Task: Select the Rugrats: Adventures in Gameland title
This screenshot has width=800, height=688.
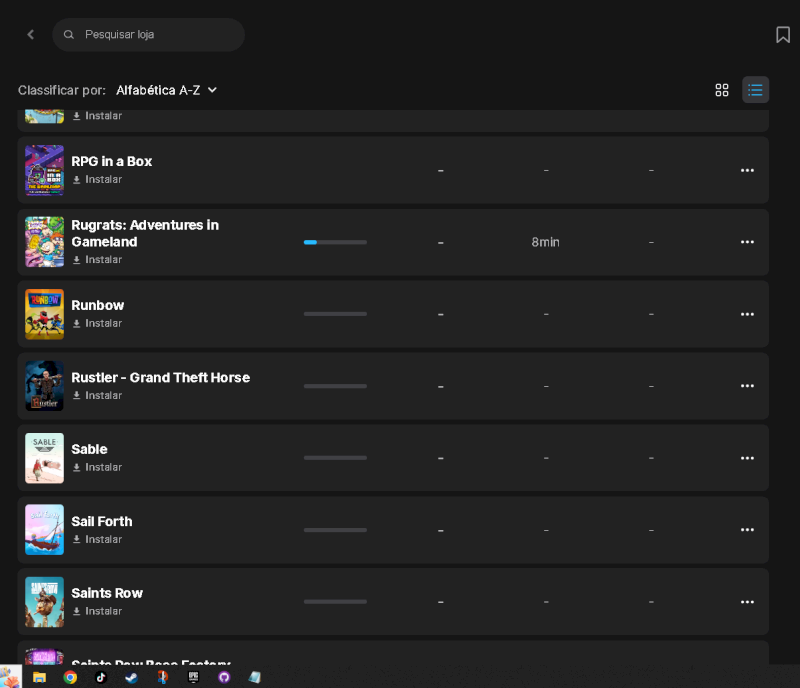Action: click(x=145, y=233)
